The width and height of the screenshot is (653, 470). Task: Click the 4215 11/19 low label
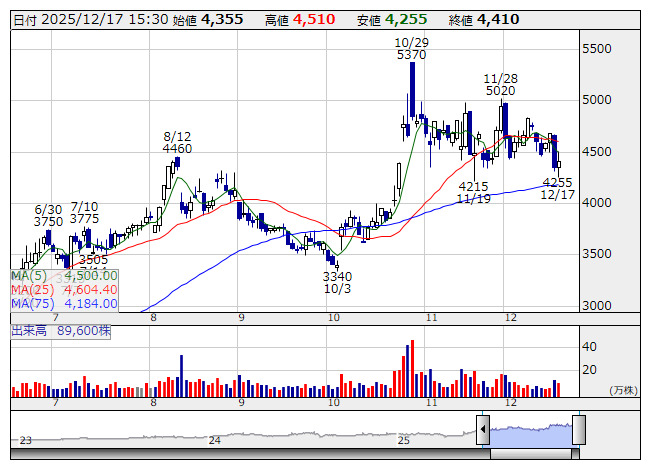[474, 192]
